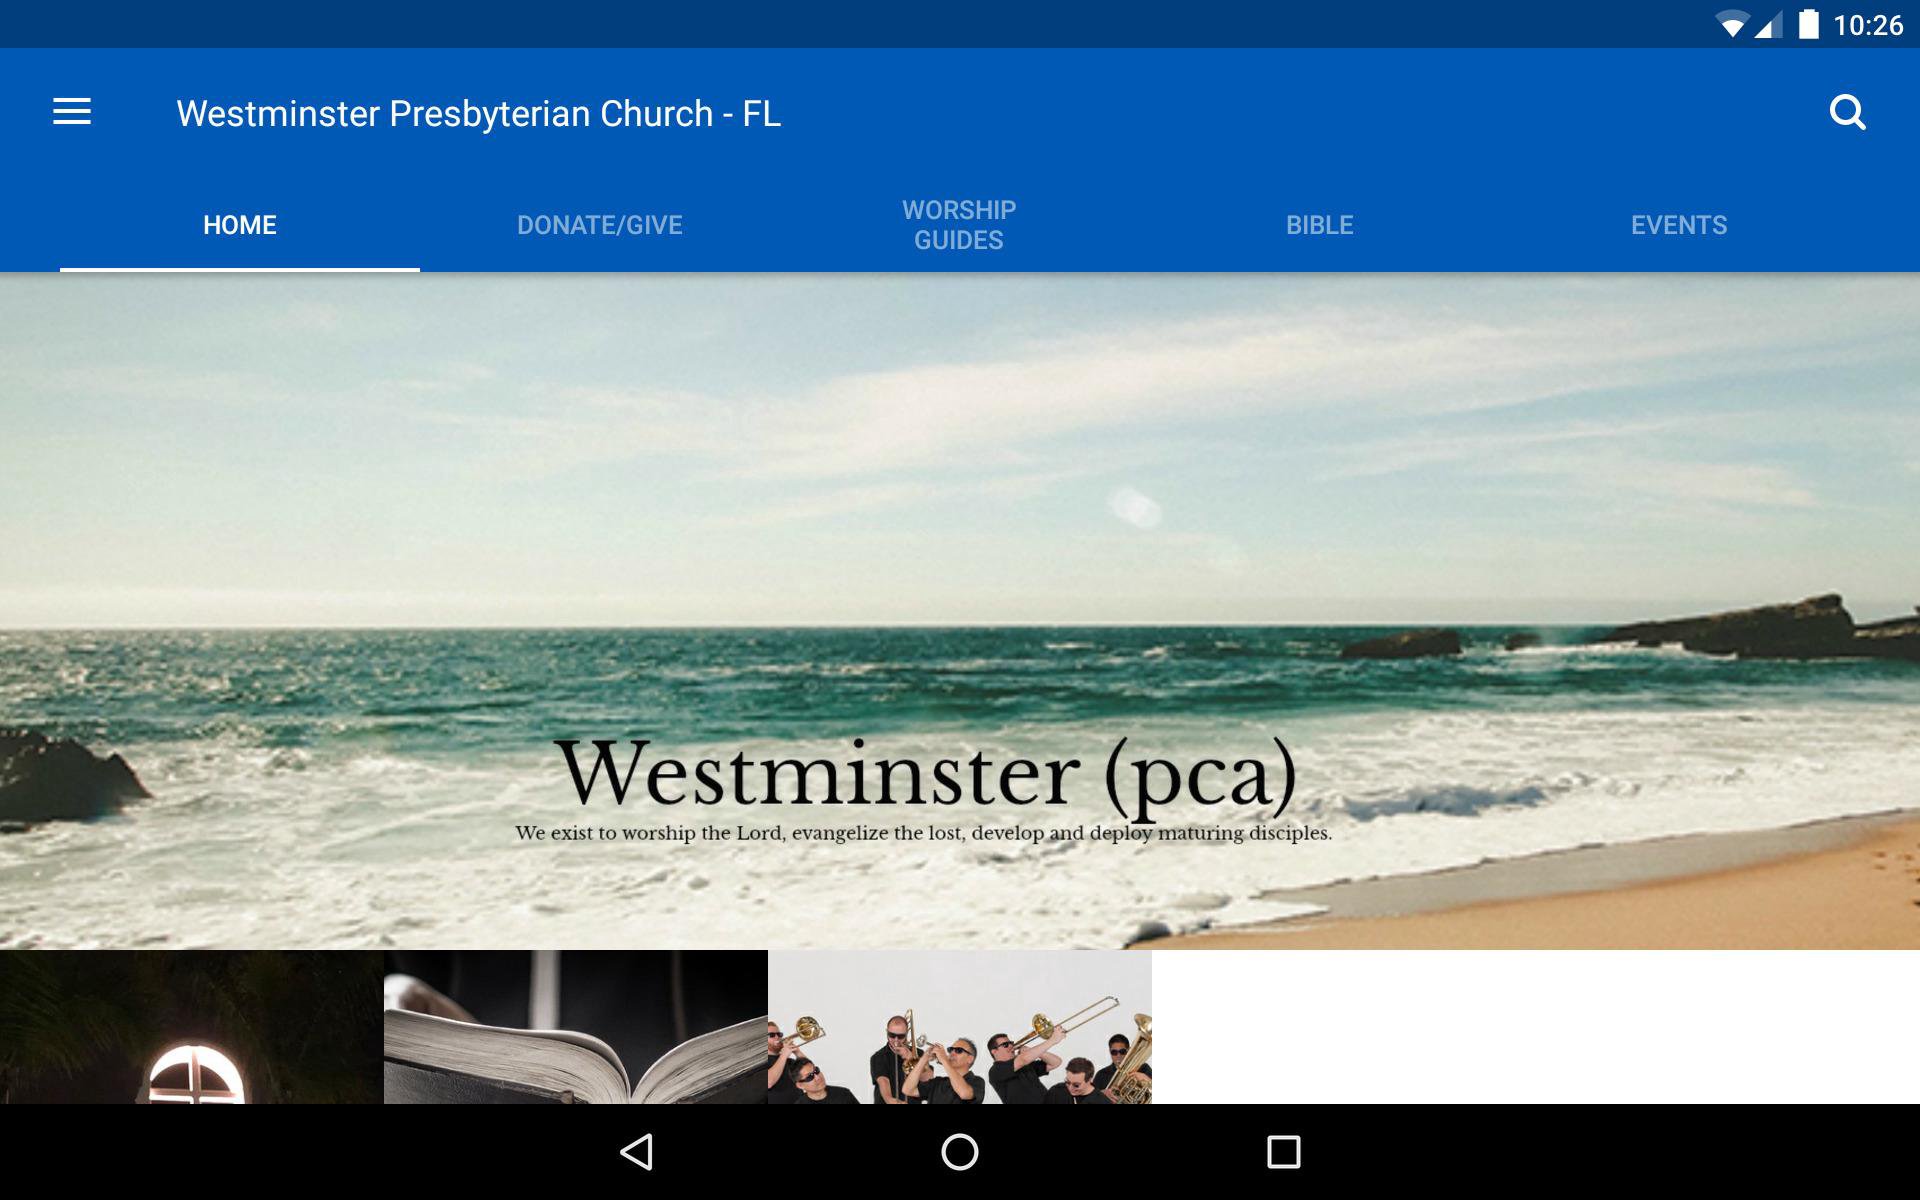Tap the 10:26 clock in status bar
The image size is (1920, 1200).
(1868, 25)
